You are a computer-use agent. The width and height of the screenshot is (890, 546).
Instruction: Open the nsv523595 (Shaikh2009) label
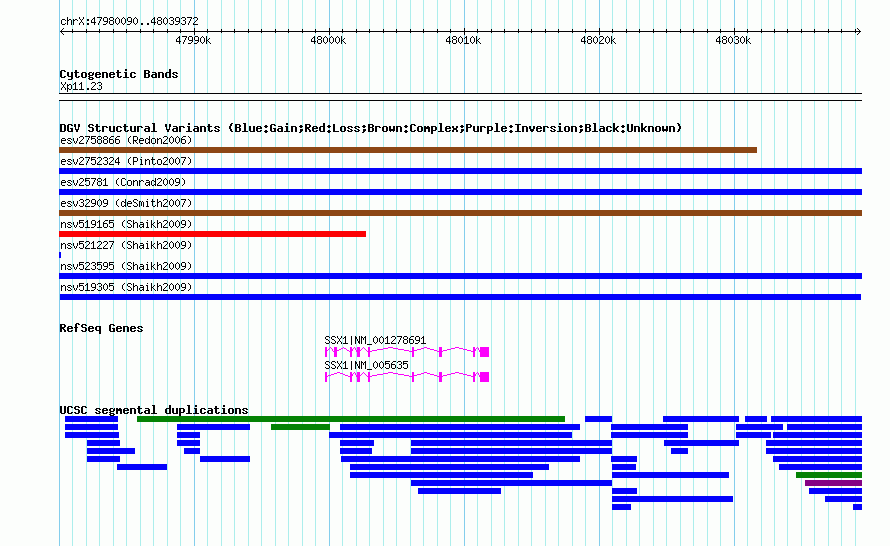[x=126, y=266]
